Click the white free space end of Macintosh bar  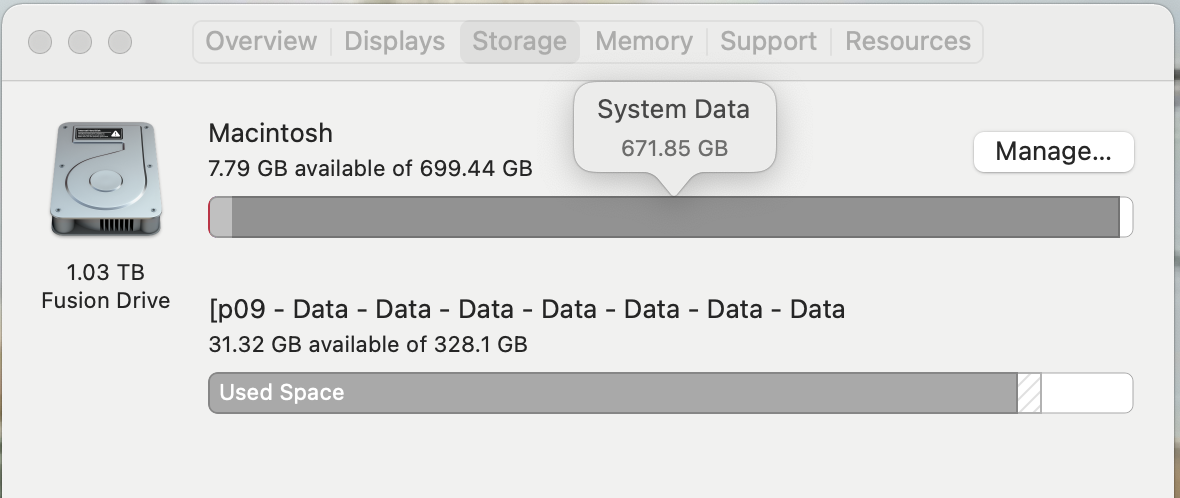coord(1126,217)
